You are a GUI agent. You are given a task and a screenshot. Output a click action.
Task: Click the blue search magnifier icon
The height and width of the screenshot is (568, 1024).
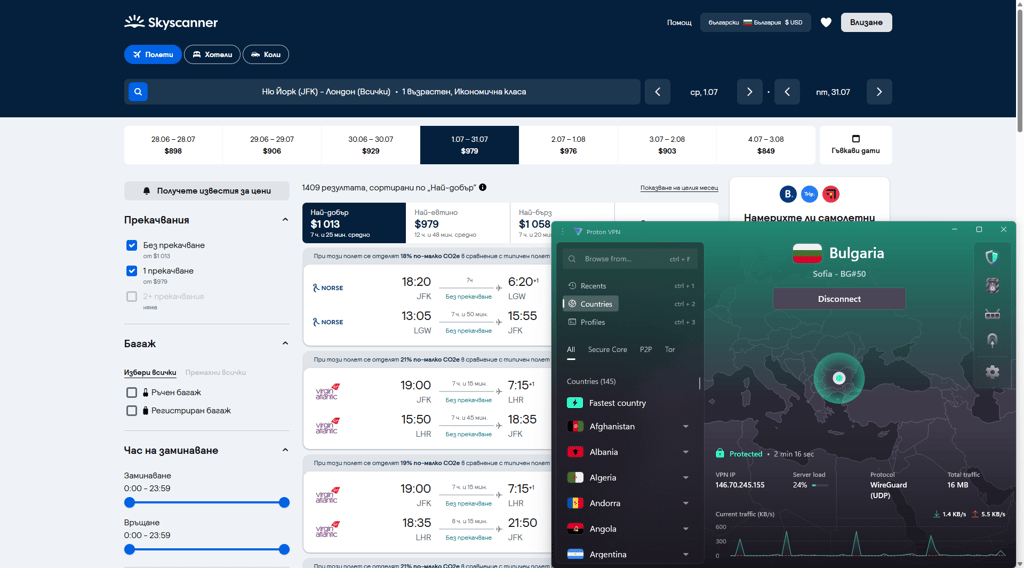(x=138, y=92)
